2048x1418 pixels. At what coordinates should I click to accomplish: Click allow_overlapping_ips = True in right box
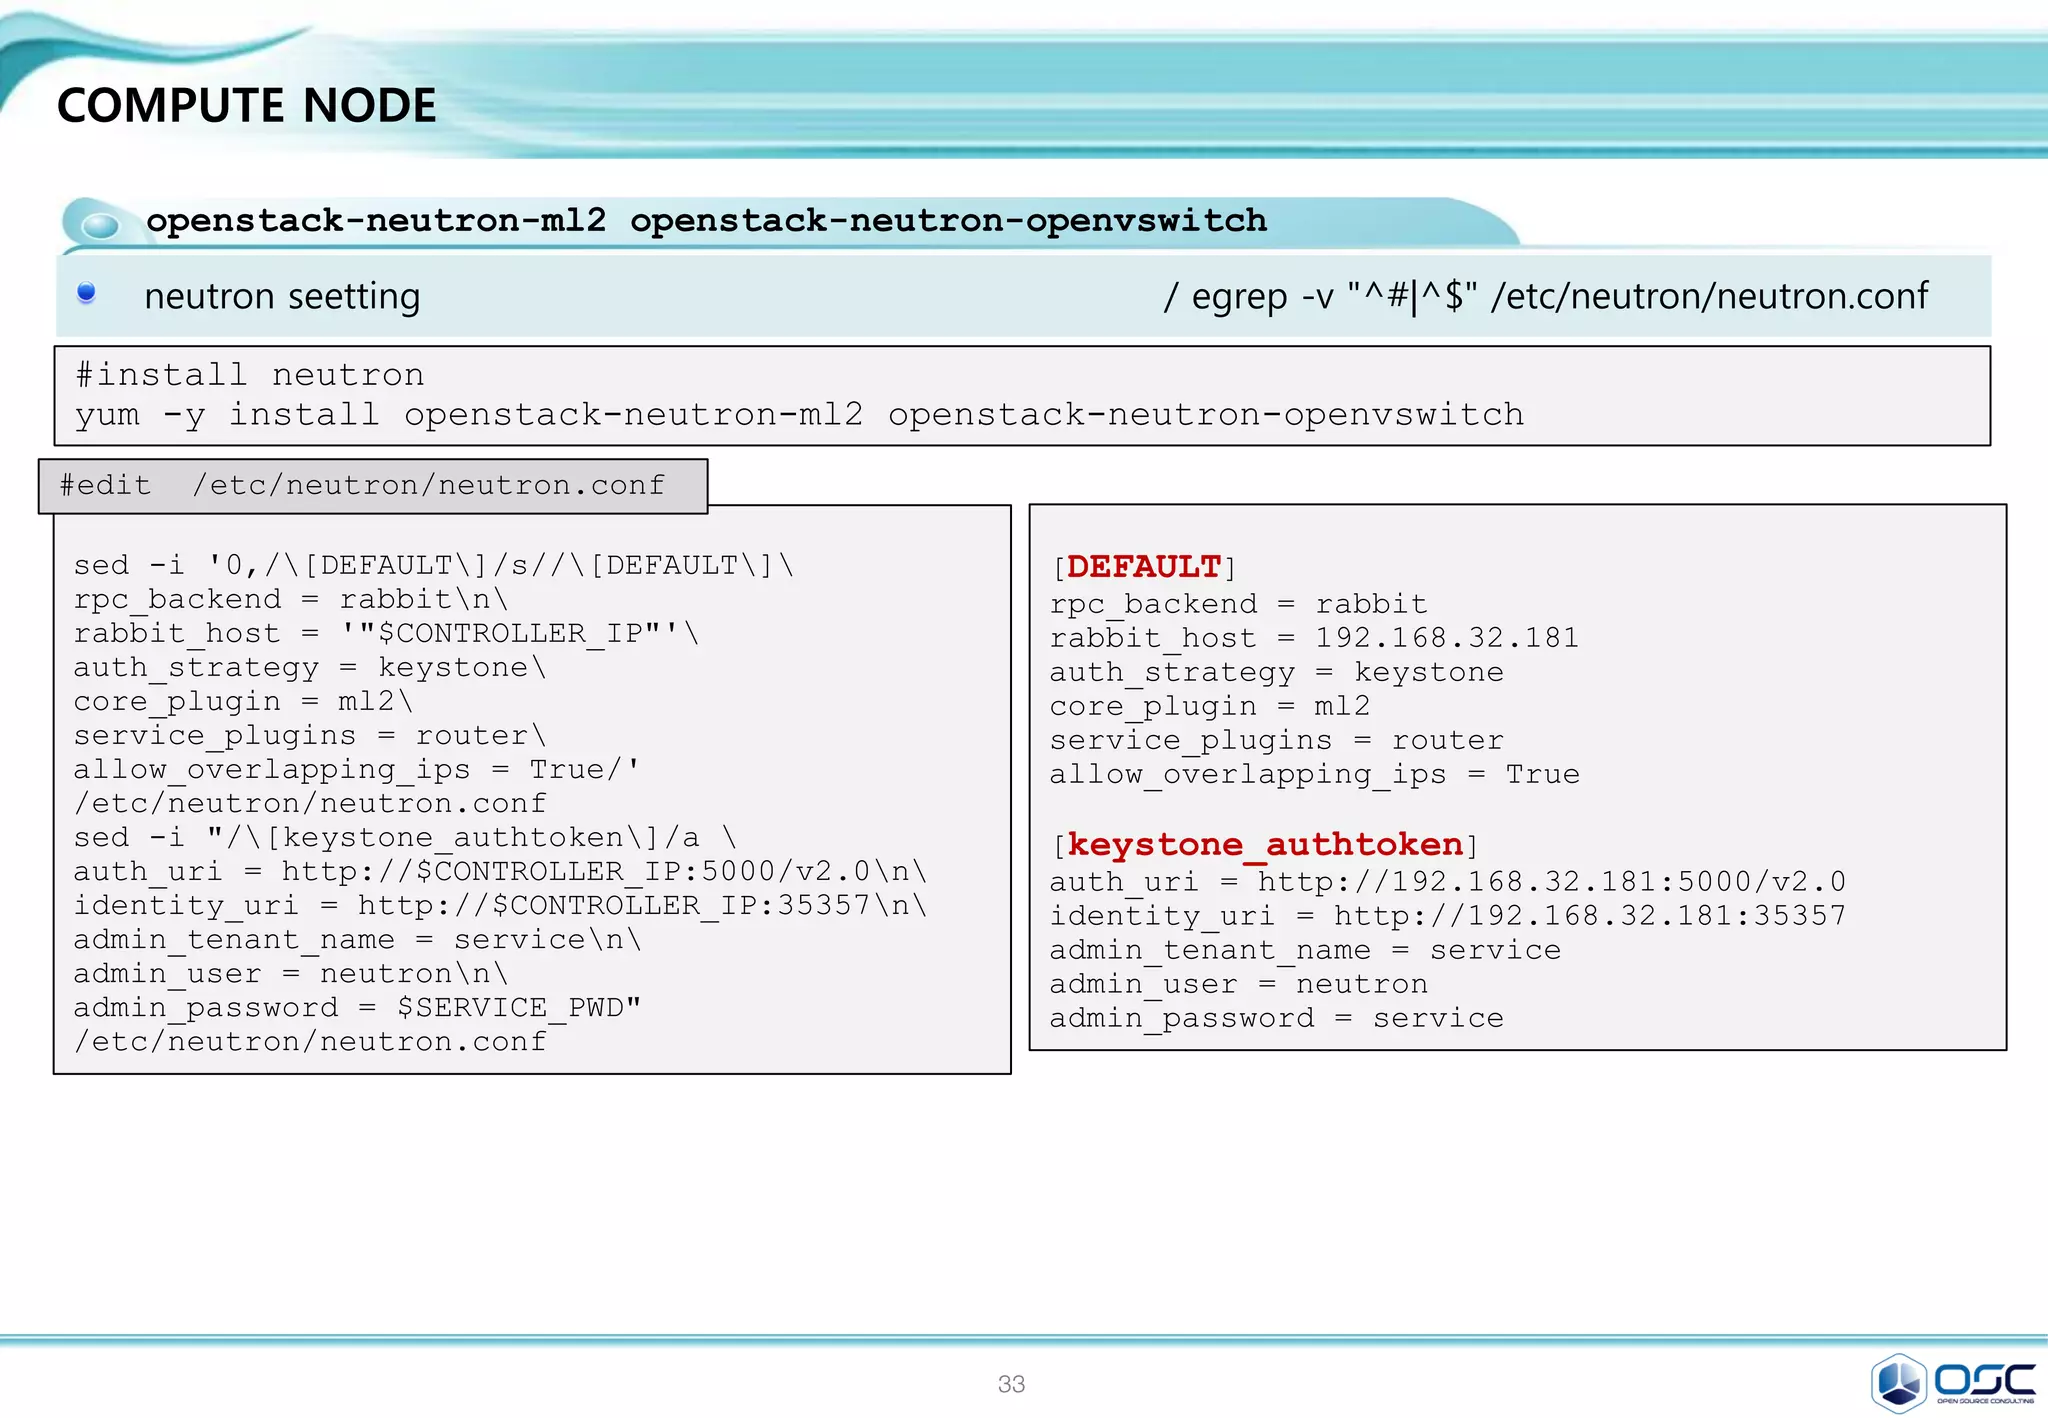[1314, 774]
